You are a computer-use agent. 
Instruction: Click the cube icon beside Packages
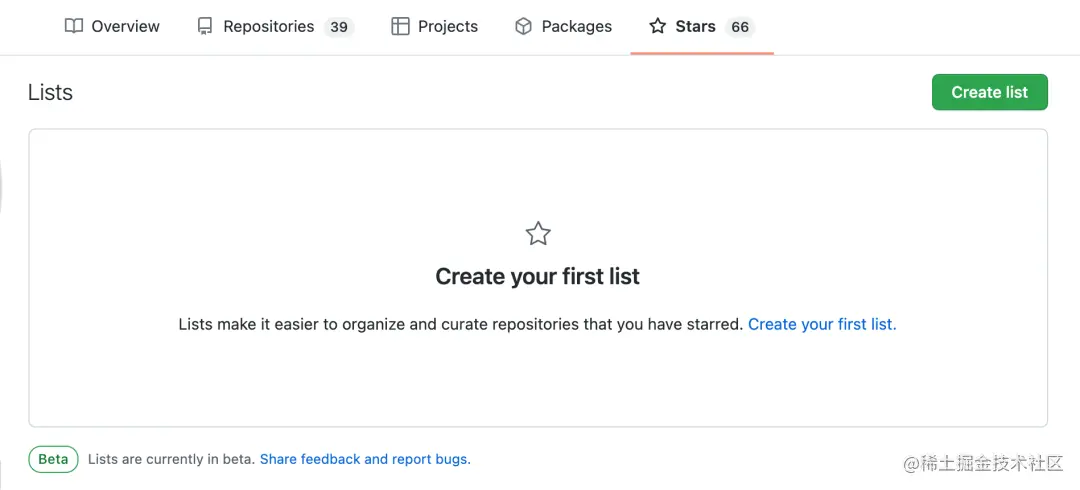523,26
